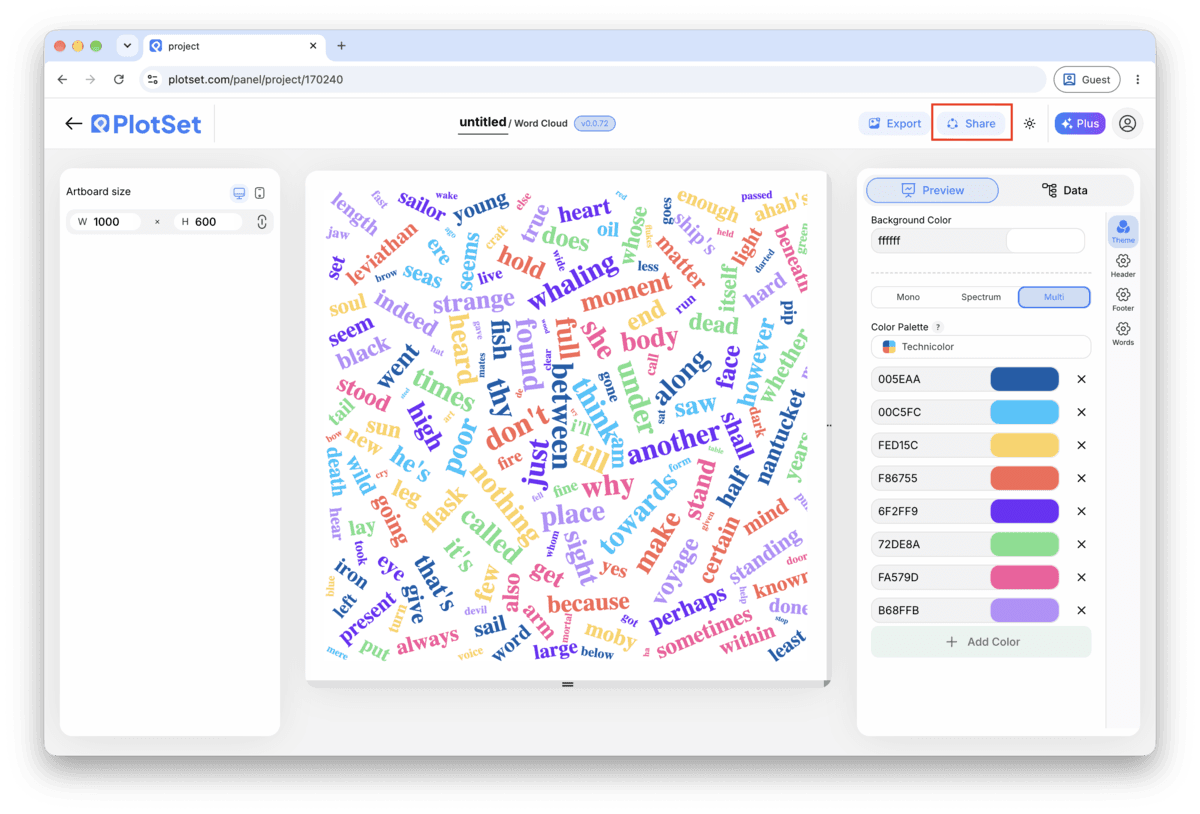Screen dimensions: 1200x814
Task: Open the user account avatar menu
Action: (1128, 123)
